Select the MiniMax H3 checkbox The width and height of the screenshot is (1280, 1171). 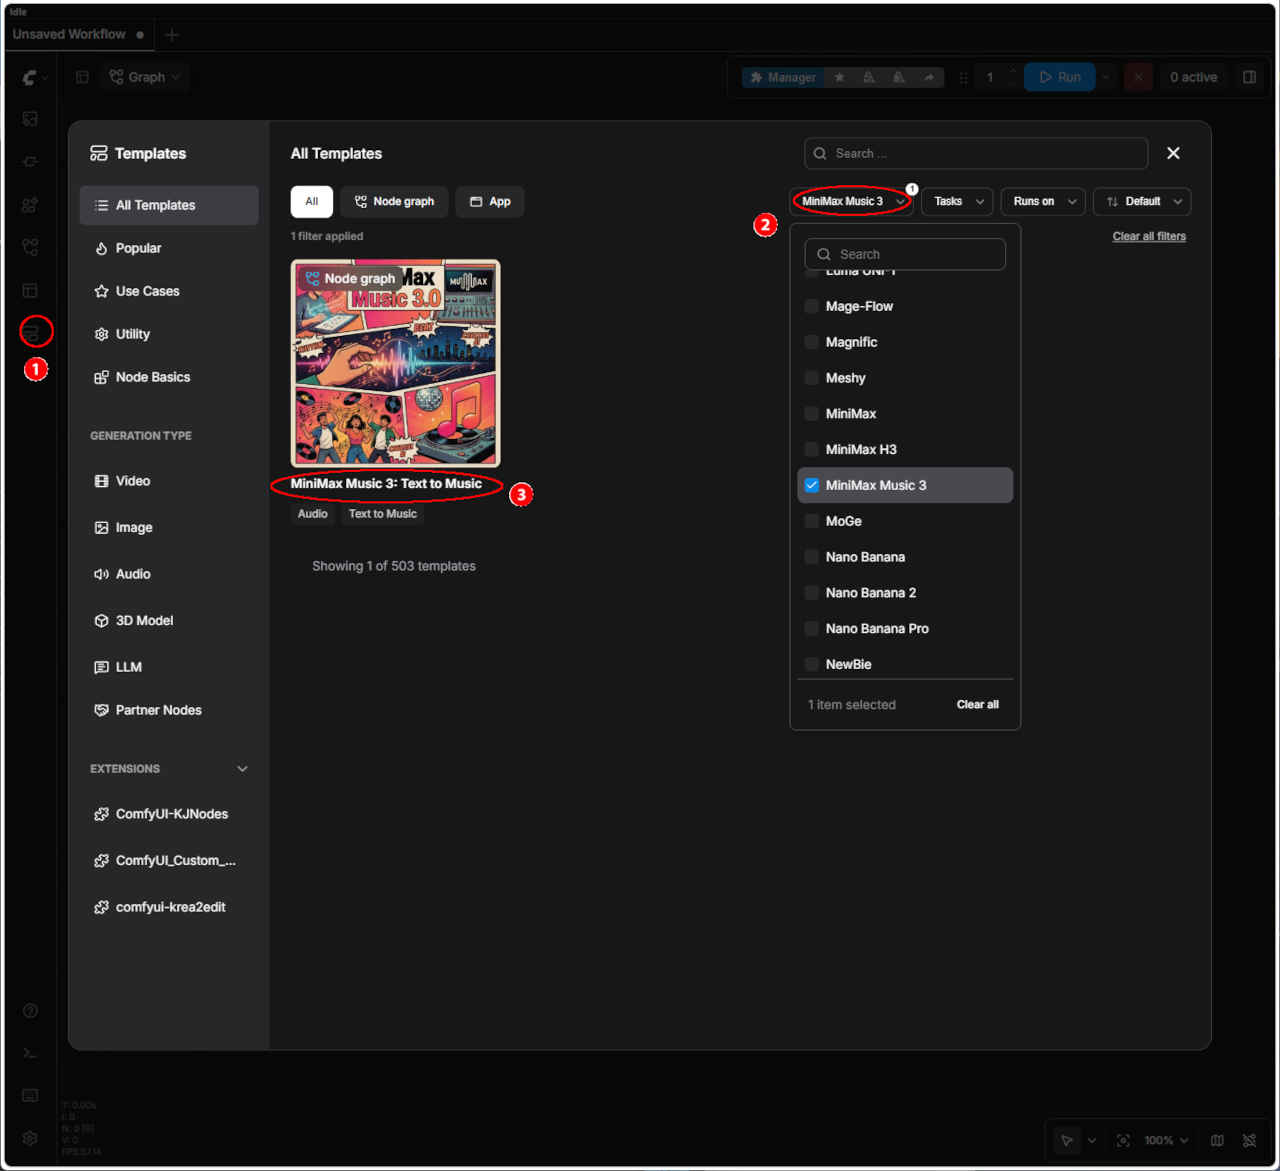812,450
